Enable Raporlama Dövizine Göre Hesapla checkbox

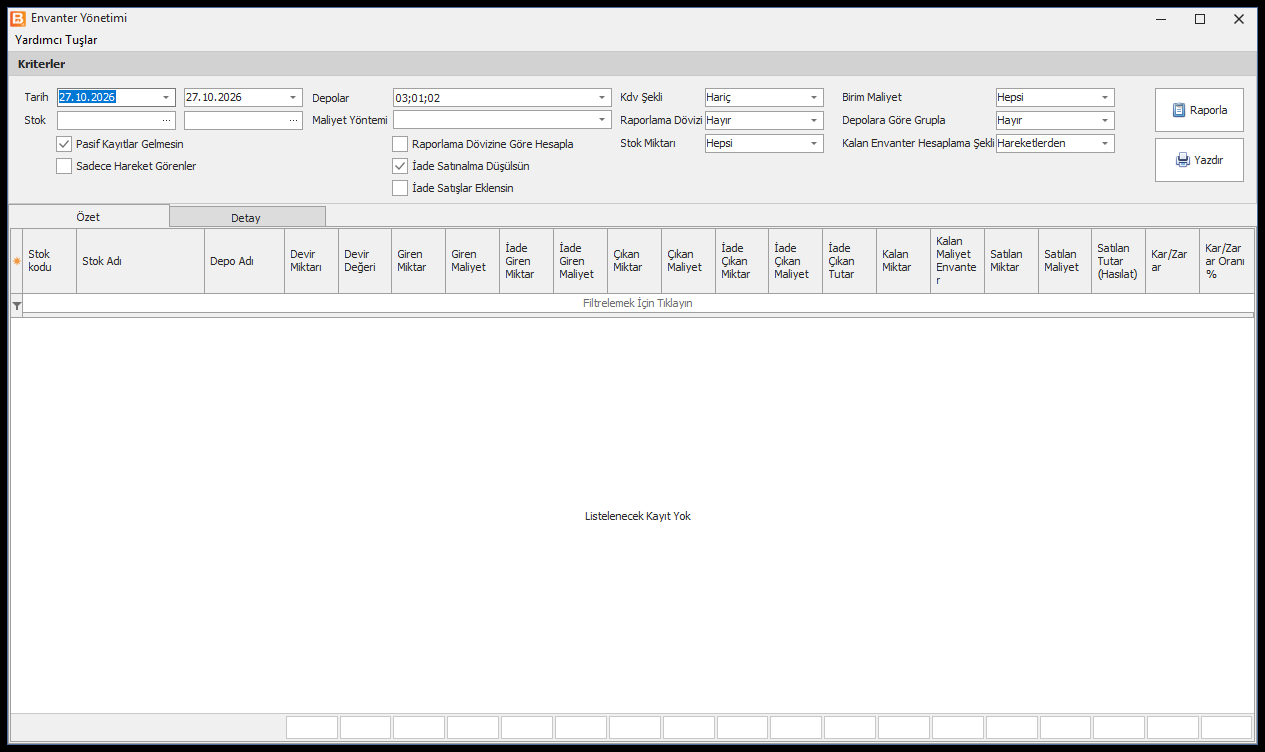point(400,144)
